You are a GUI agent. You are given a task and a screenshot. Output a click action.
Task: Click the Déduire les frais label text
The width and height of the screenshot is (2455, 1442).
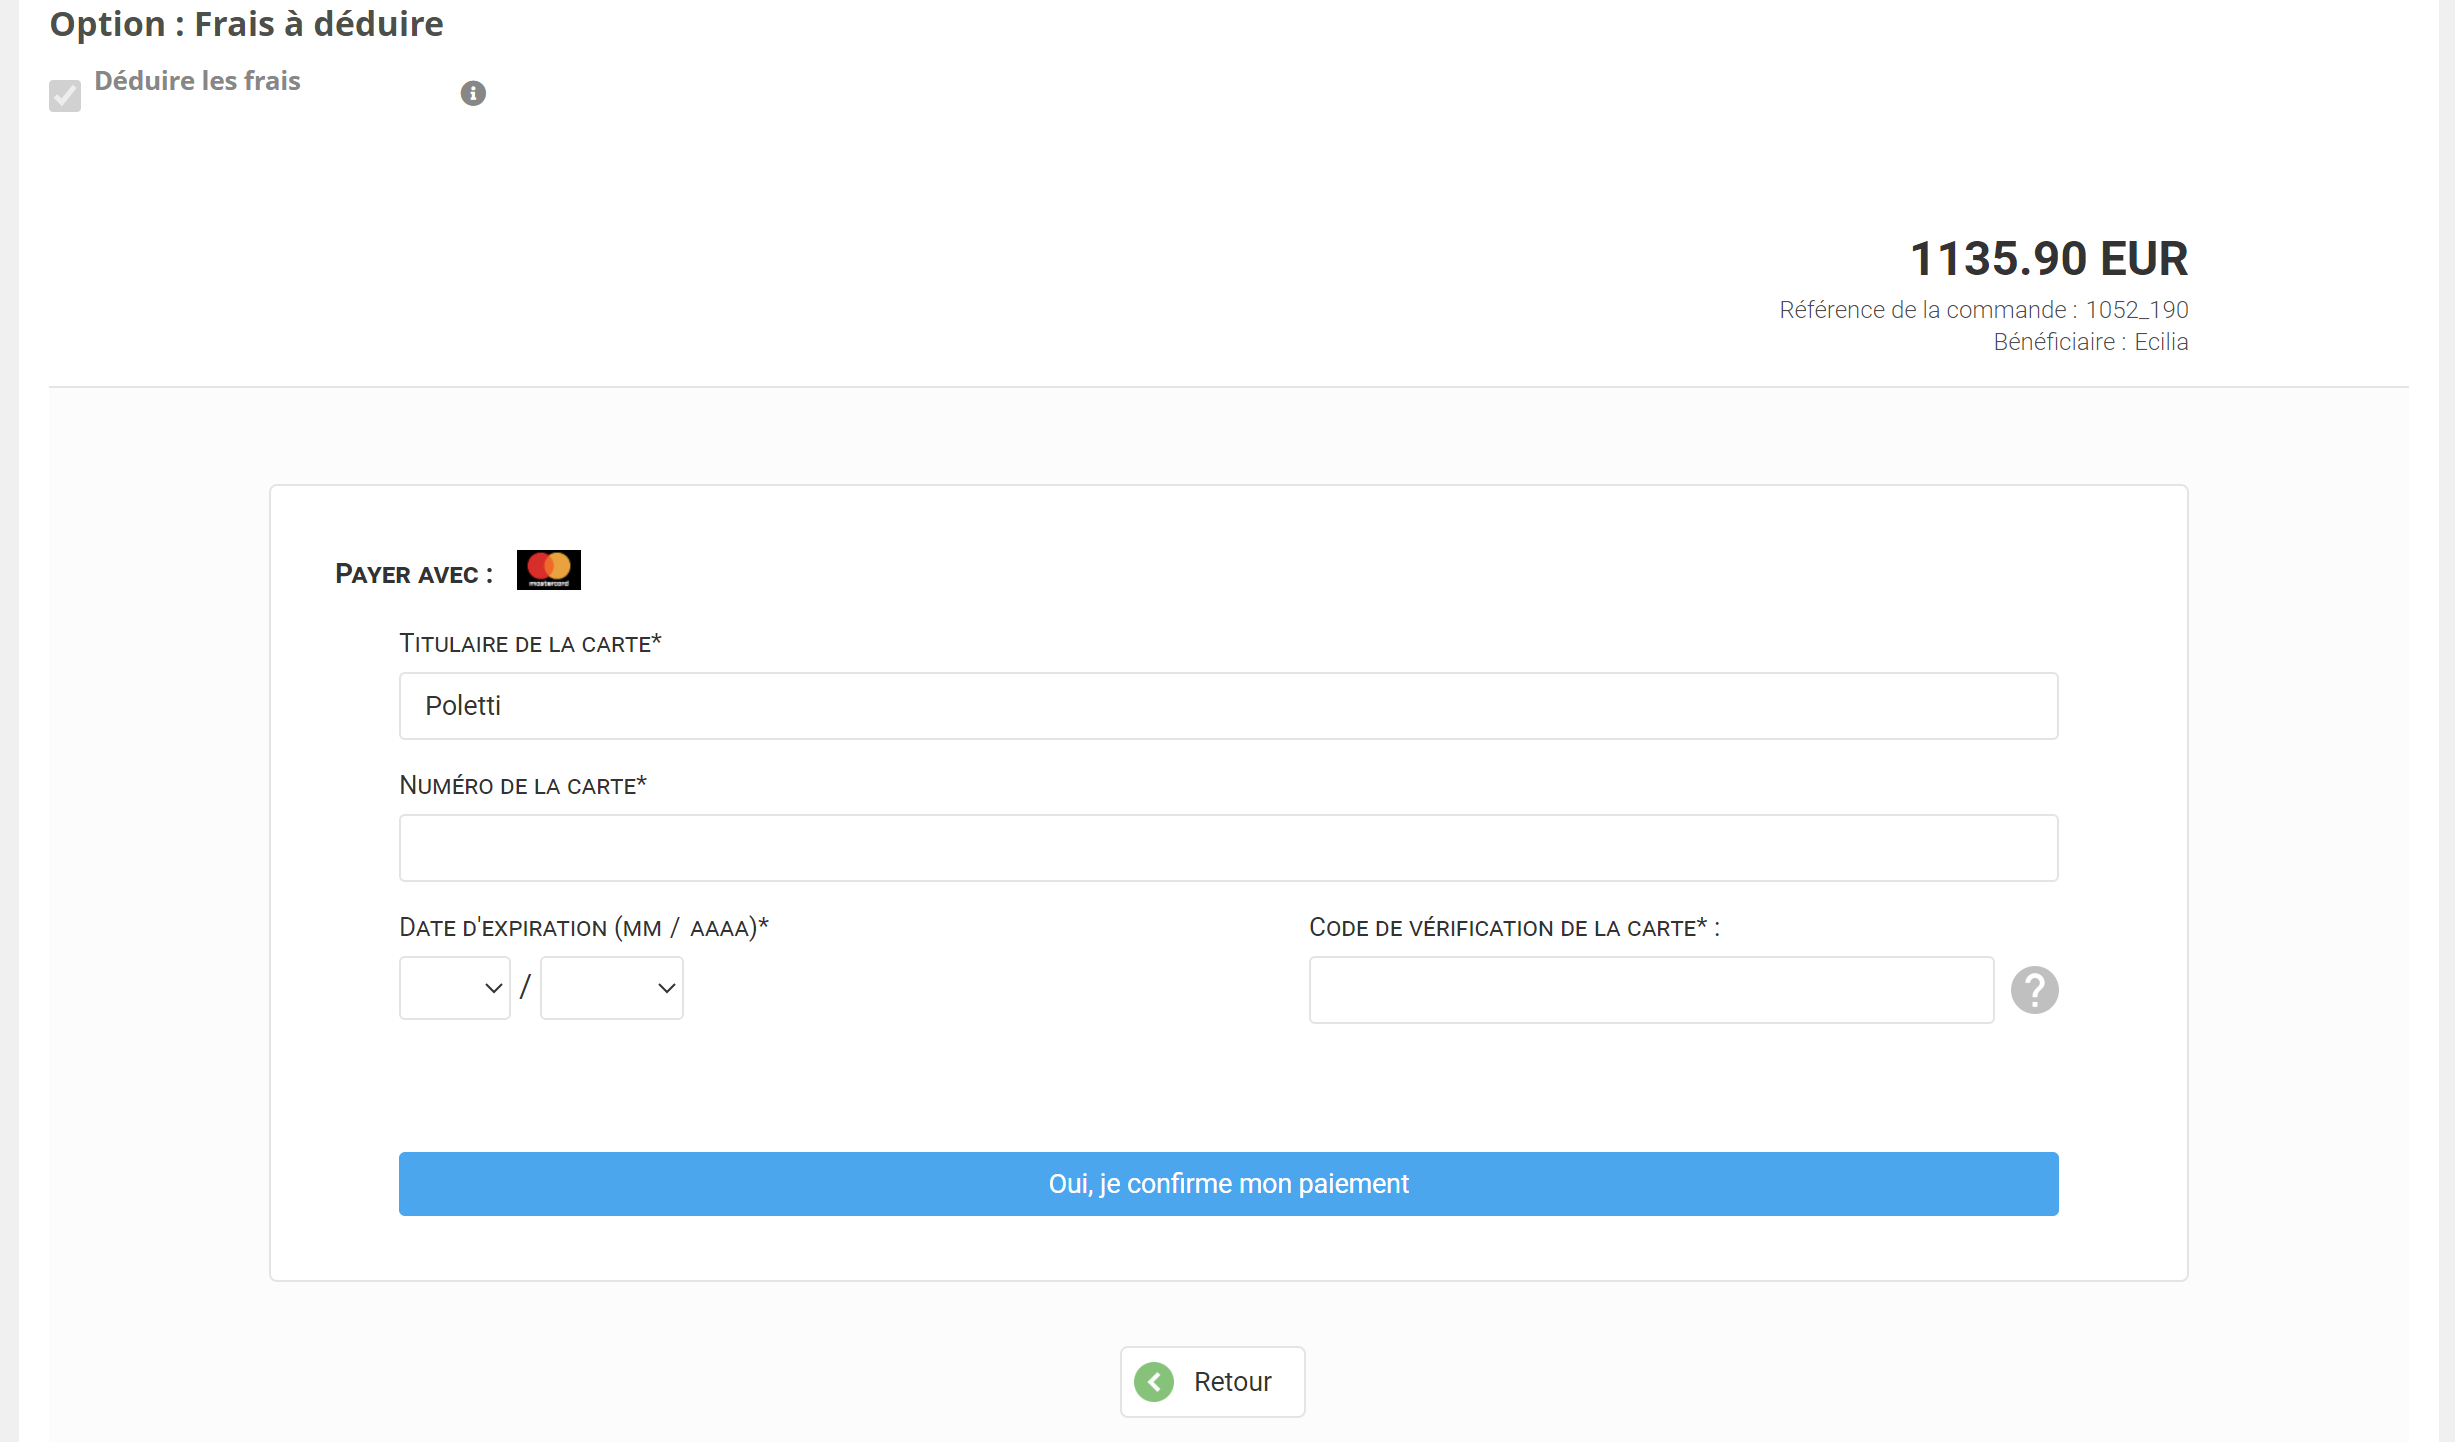click(x=197, y=81)
